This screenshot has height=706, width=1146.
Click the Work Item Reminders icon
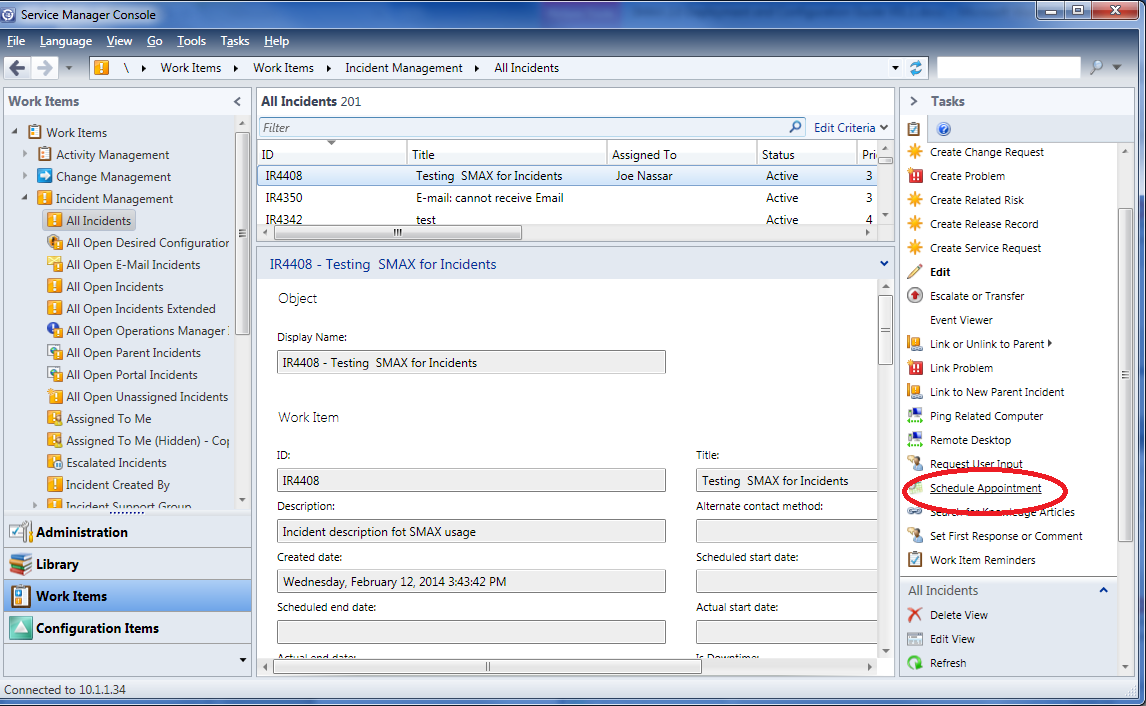click(x=914, y=560)
